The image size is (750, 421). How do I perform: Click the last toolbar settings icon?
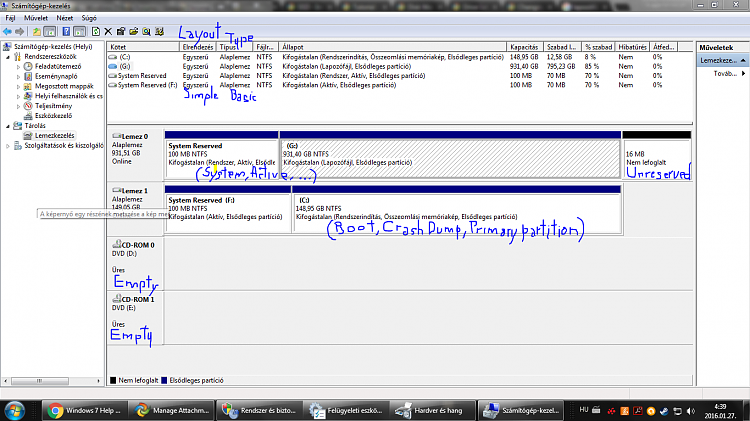(x=159, y=32)
